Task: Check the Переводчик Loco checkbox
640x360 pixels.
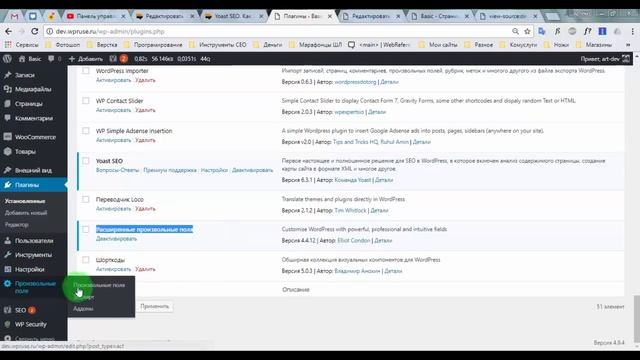Action: [x=86, y=199]
